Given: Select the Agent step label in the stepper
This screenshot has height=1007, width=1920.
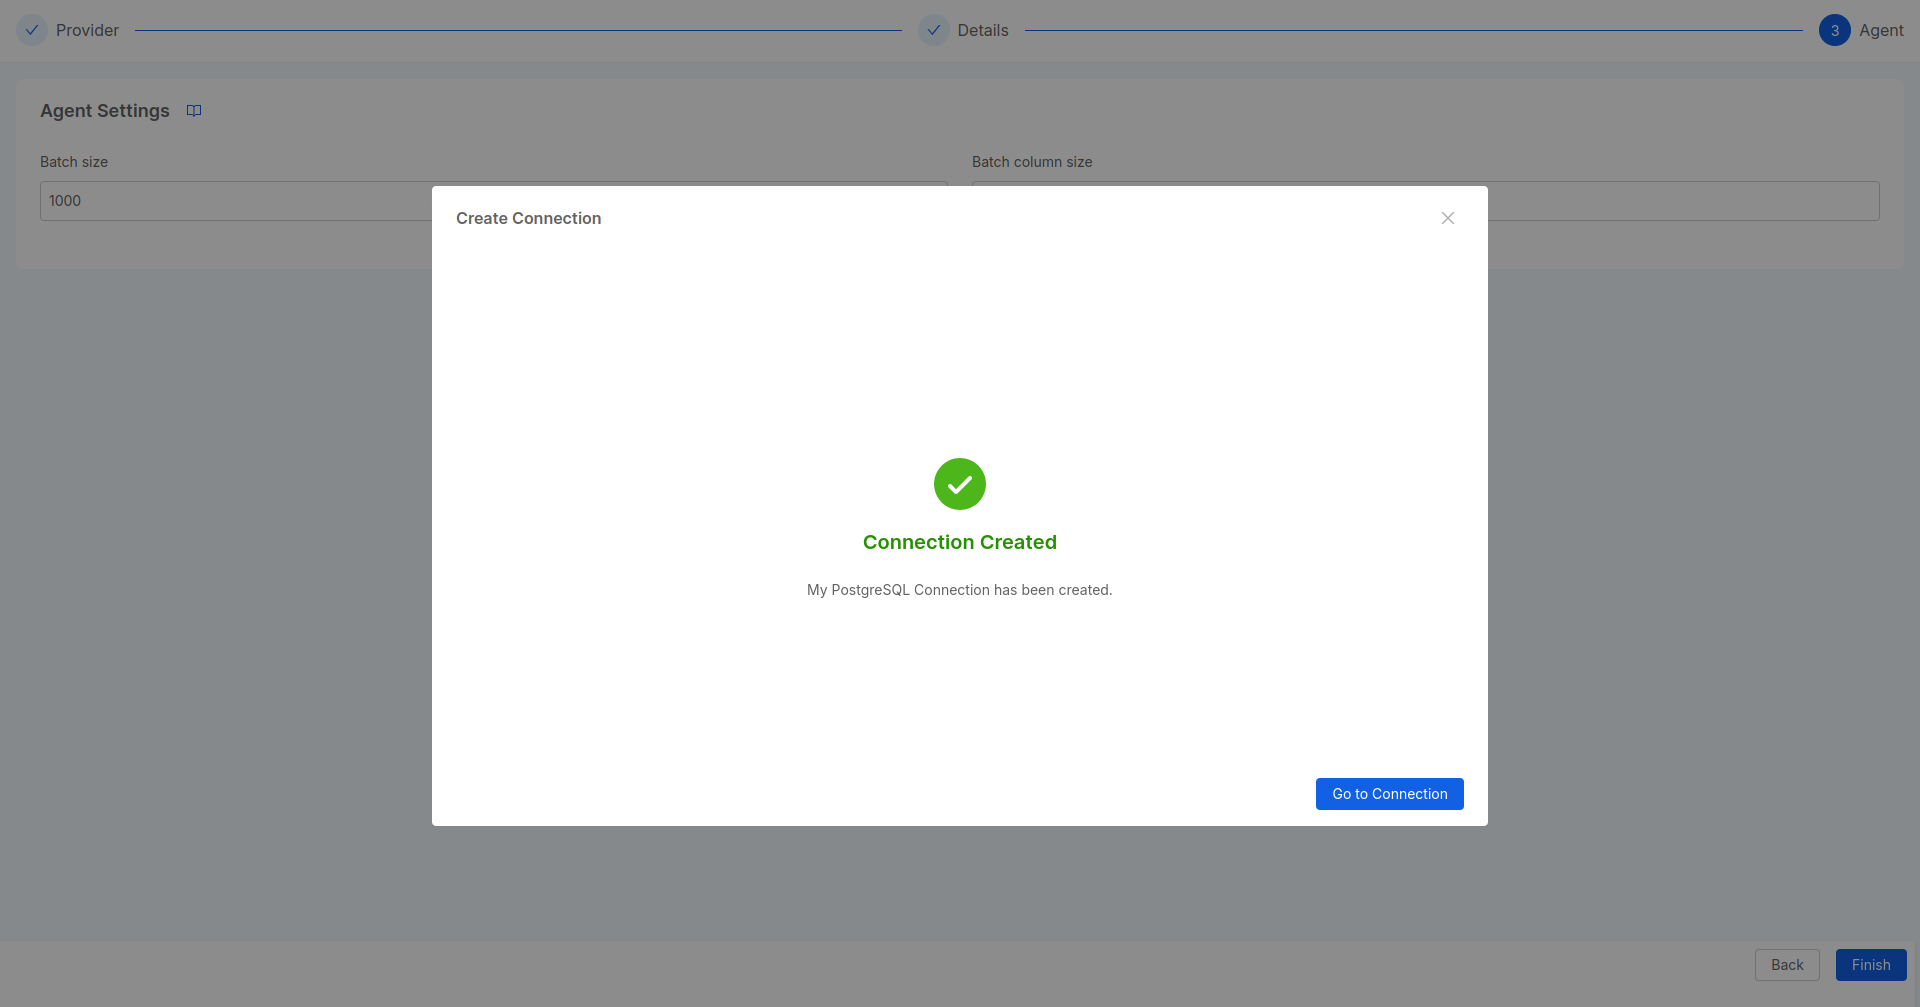Looking at the screenshot, I should (1882, 30).
